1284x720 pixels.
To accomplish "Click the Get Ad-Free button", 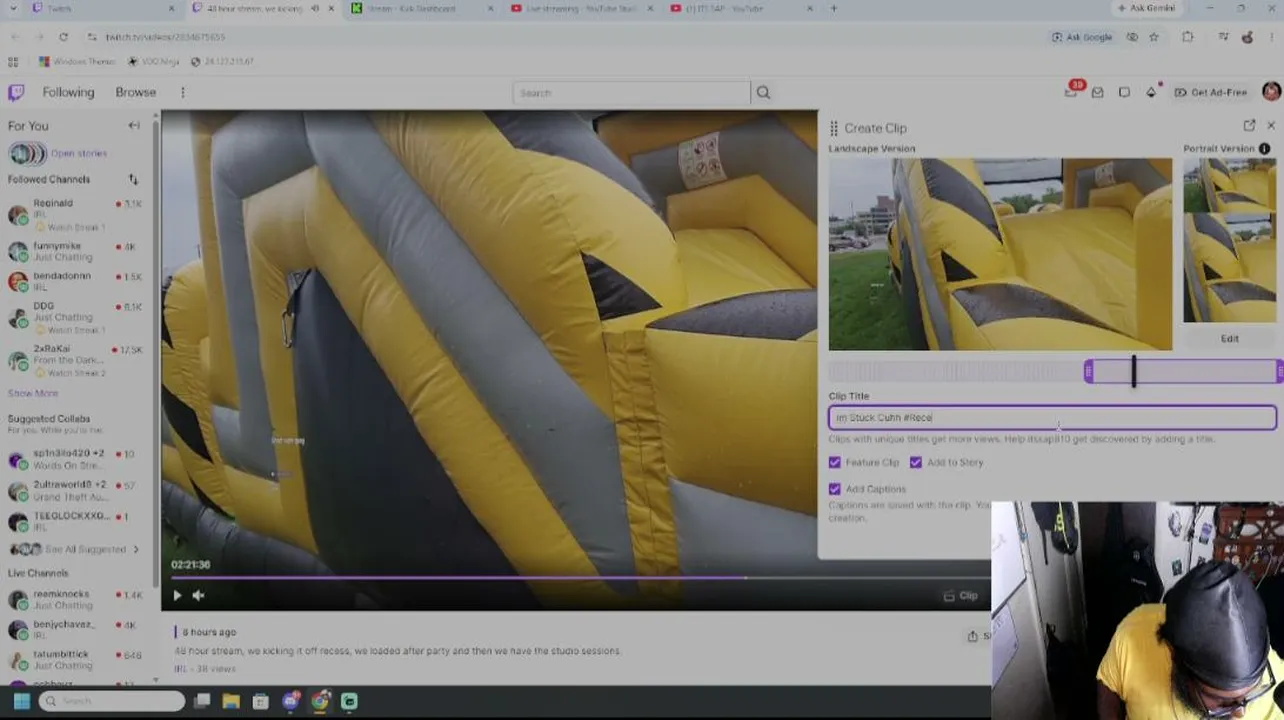I will pos(1211,92).
